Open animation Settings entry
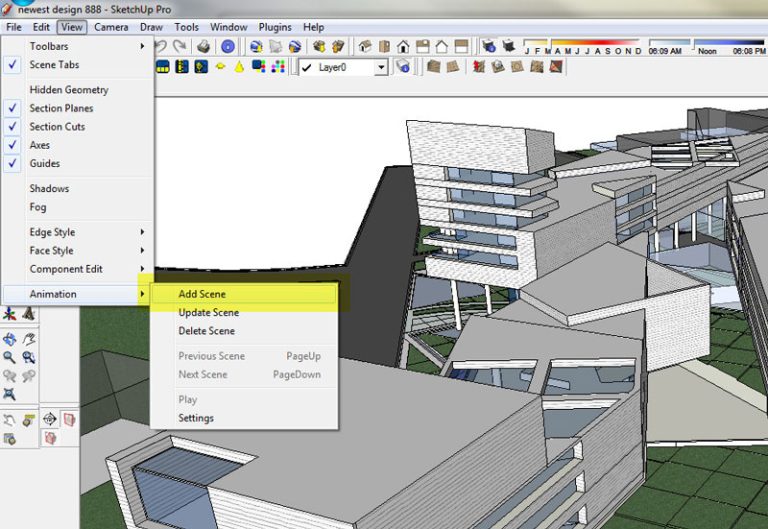The image size is (768, 529). tap(196, 418)
